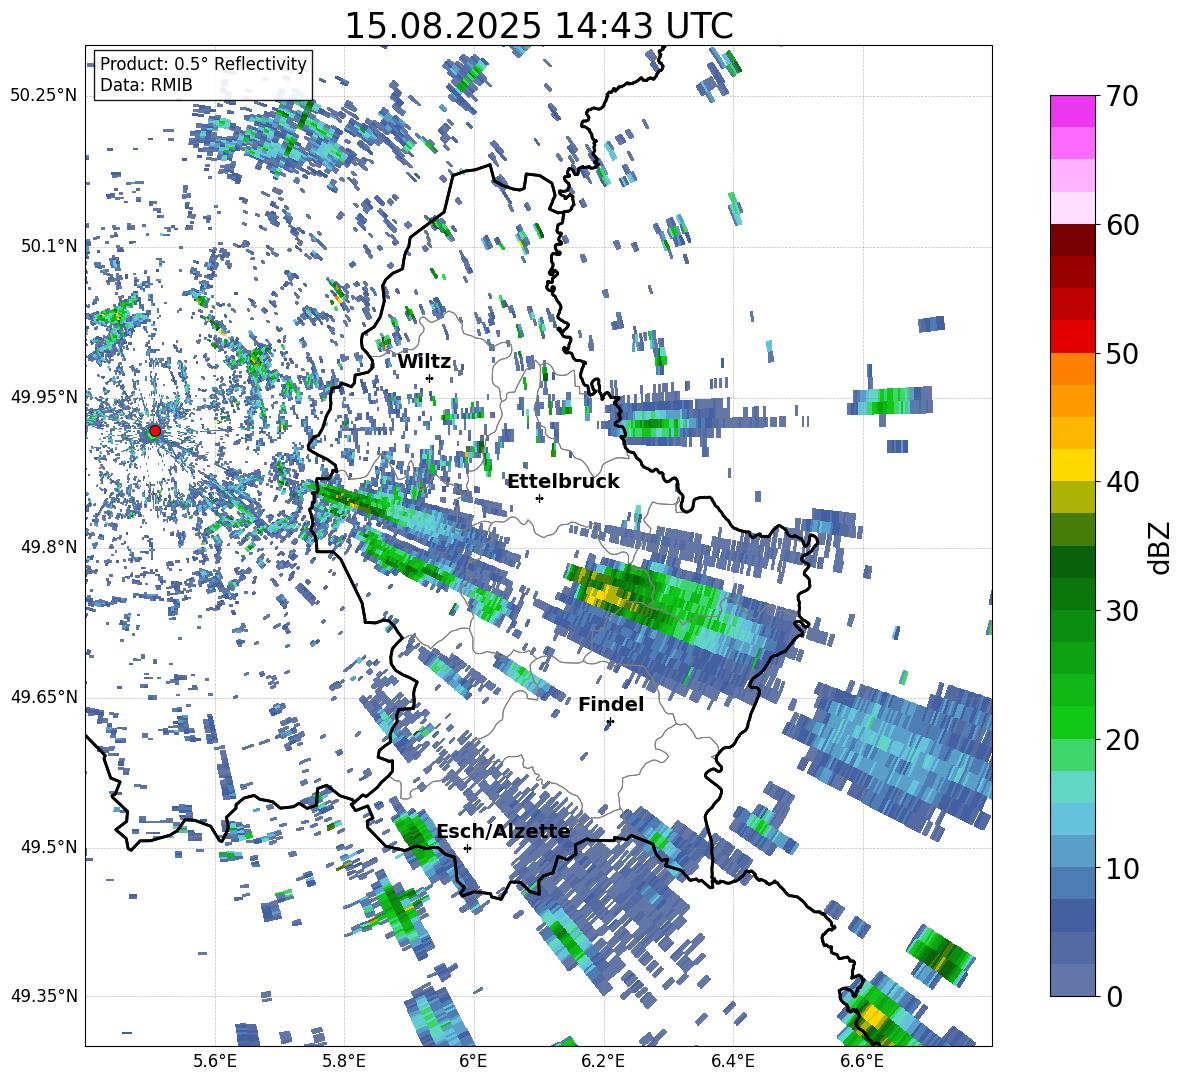
Task: Click the 10 value on the colorbar
Action: [x=1121, y=868]
